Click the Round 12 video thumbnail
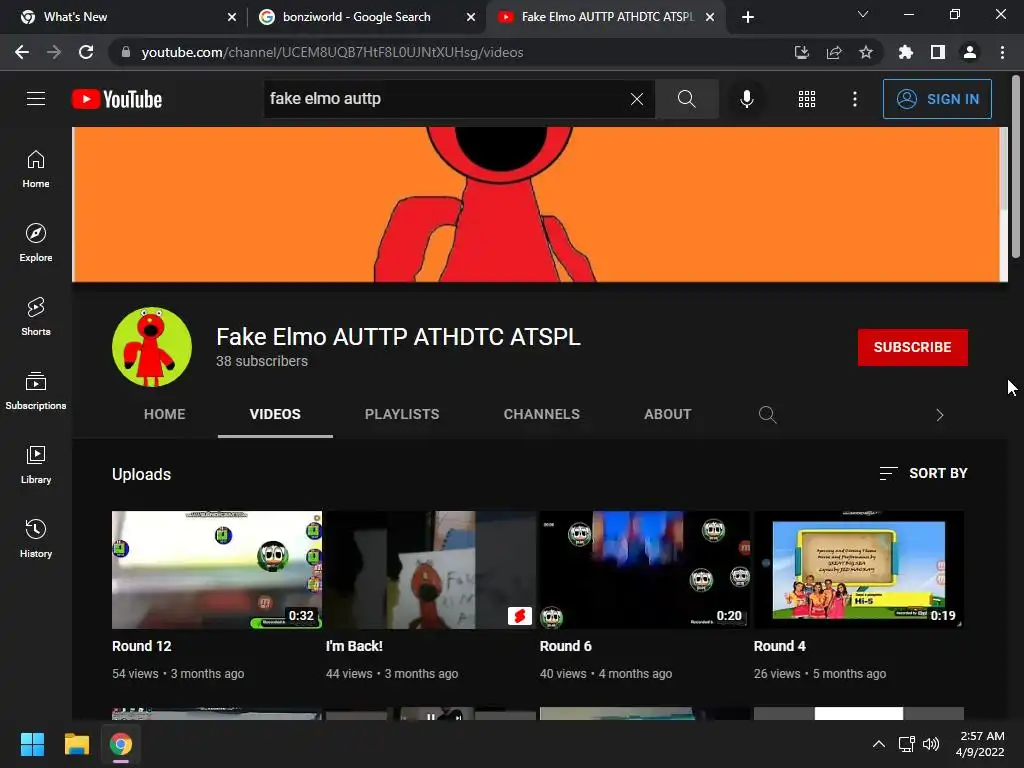The image size is (1024, 768). (217, 570)
